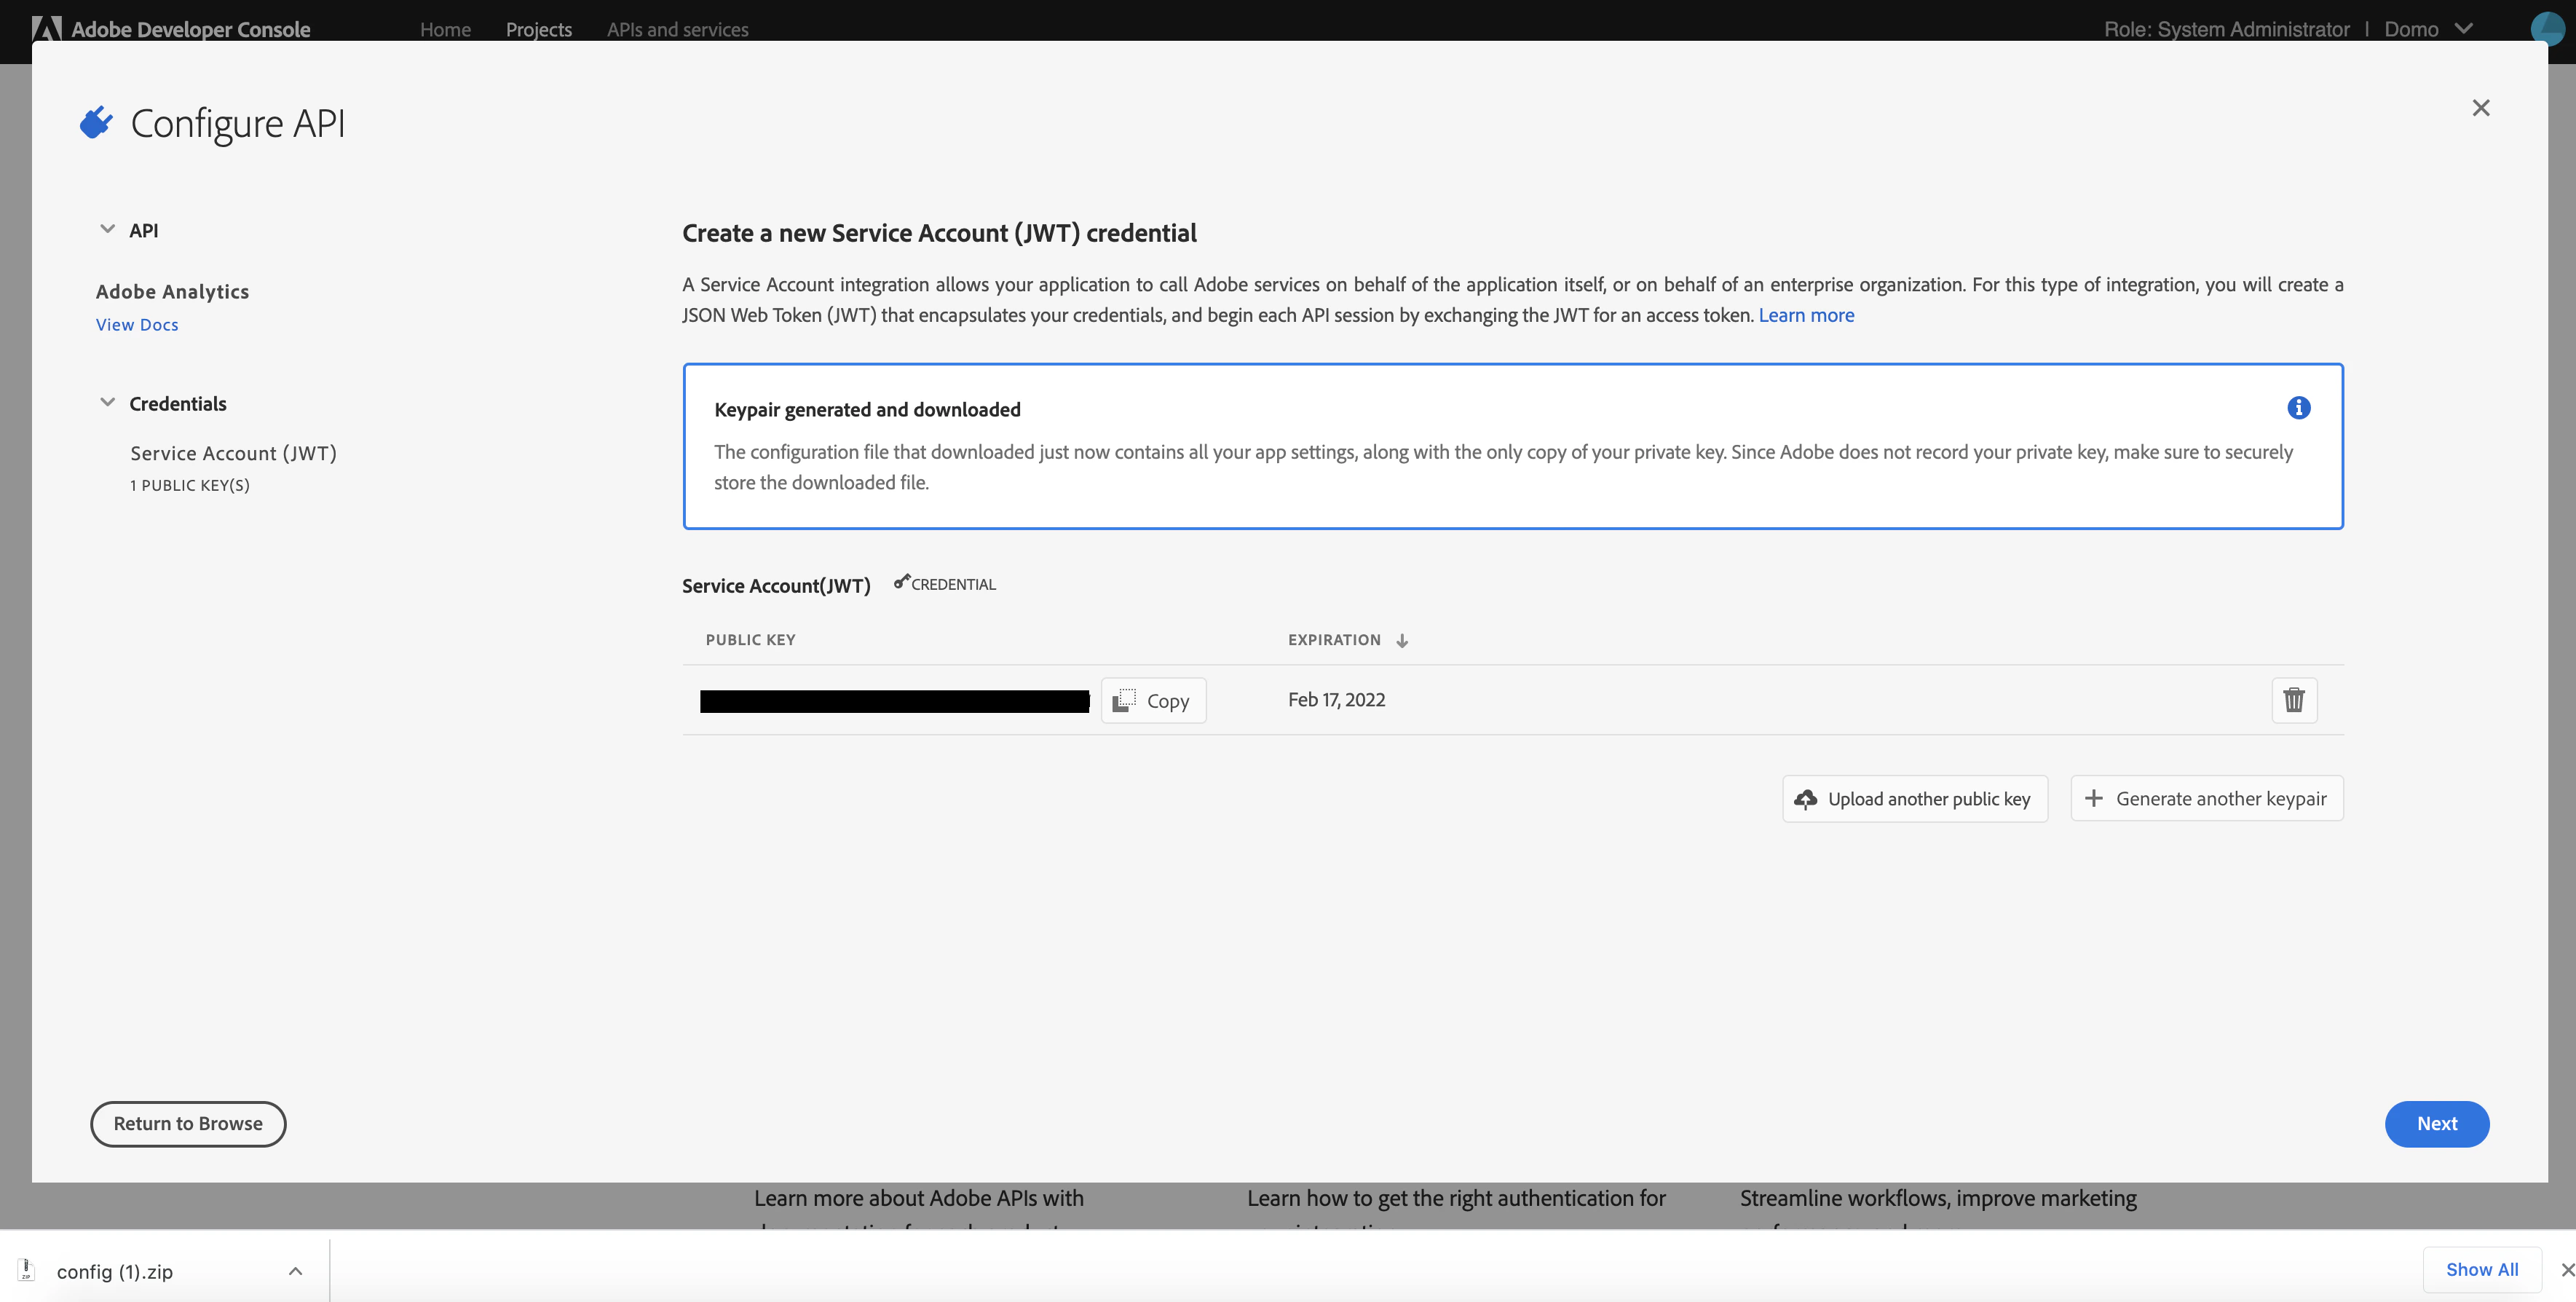Screen dimensions: 2576x1302
Task: Click the Role: System Administrator label
Action: tap(2227, 30)
